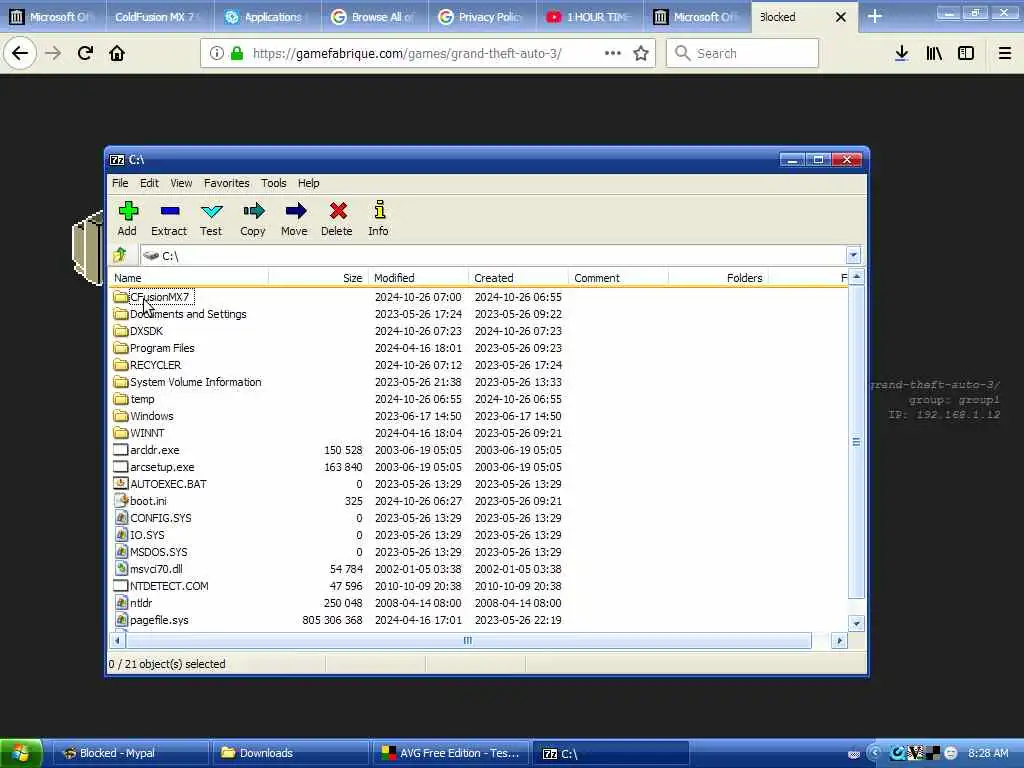
Task: Open the browser hamburger menu
Action: 1005,54
